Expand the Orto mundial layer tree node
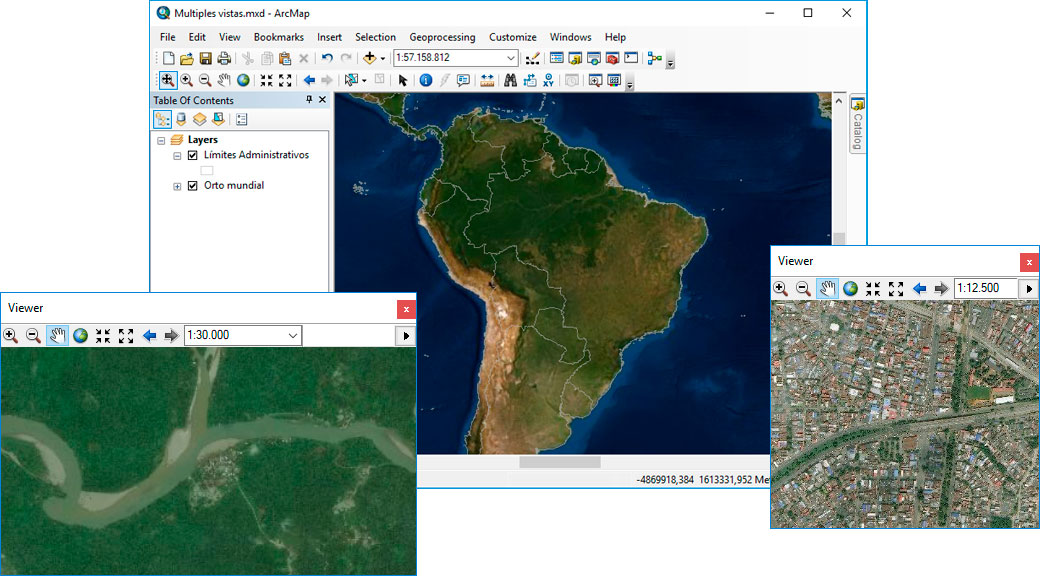Screen dimensions: 1040x576 (177, 185)
